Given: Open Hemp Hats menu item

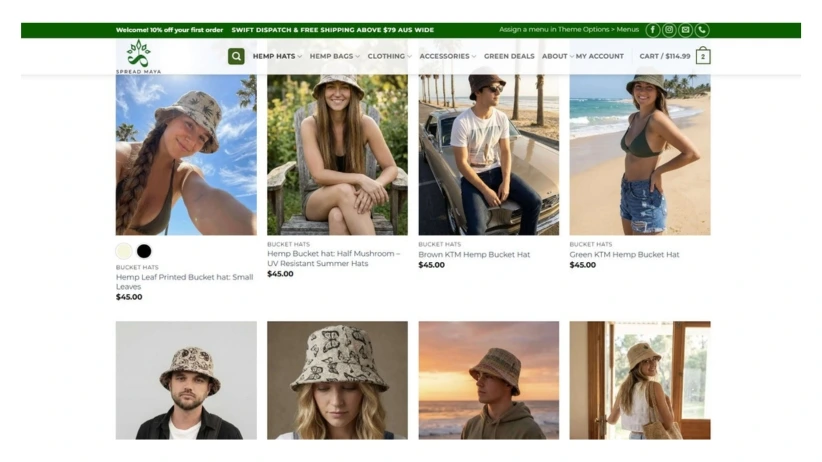Looking at the screenshot, I should click(x=274, y=56).
